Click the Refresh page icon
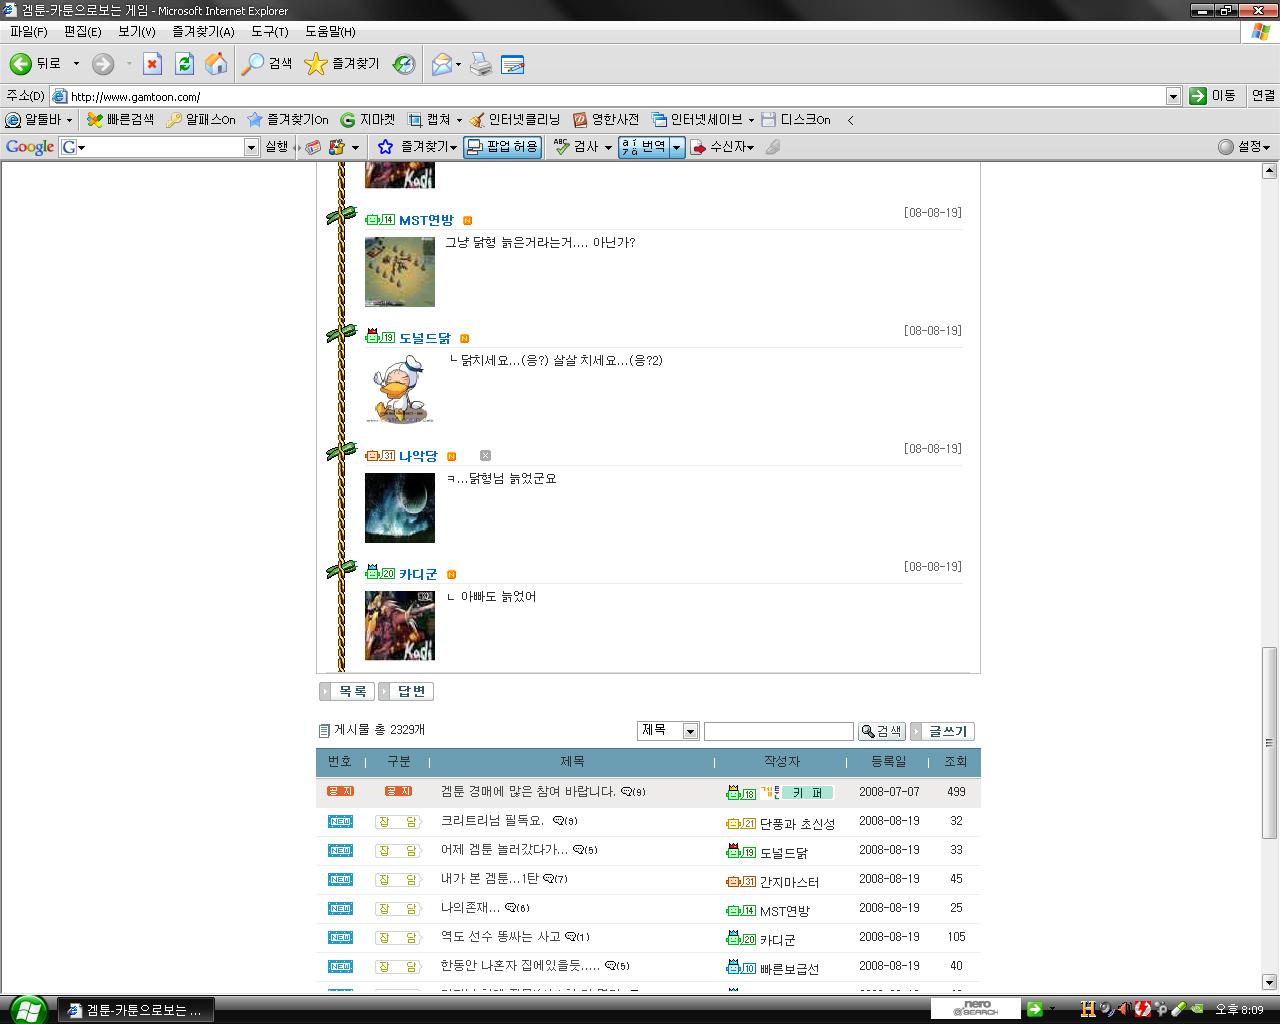This screenshot has height=1024, width=1280. tap(184, 64)
